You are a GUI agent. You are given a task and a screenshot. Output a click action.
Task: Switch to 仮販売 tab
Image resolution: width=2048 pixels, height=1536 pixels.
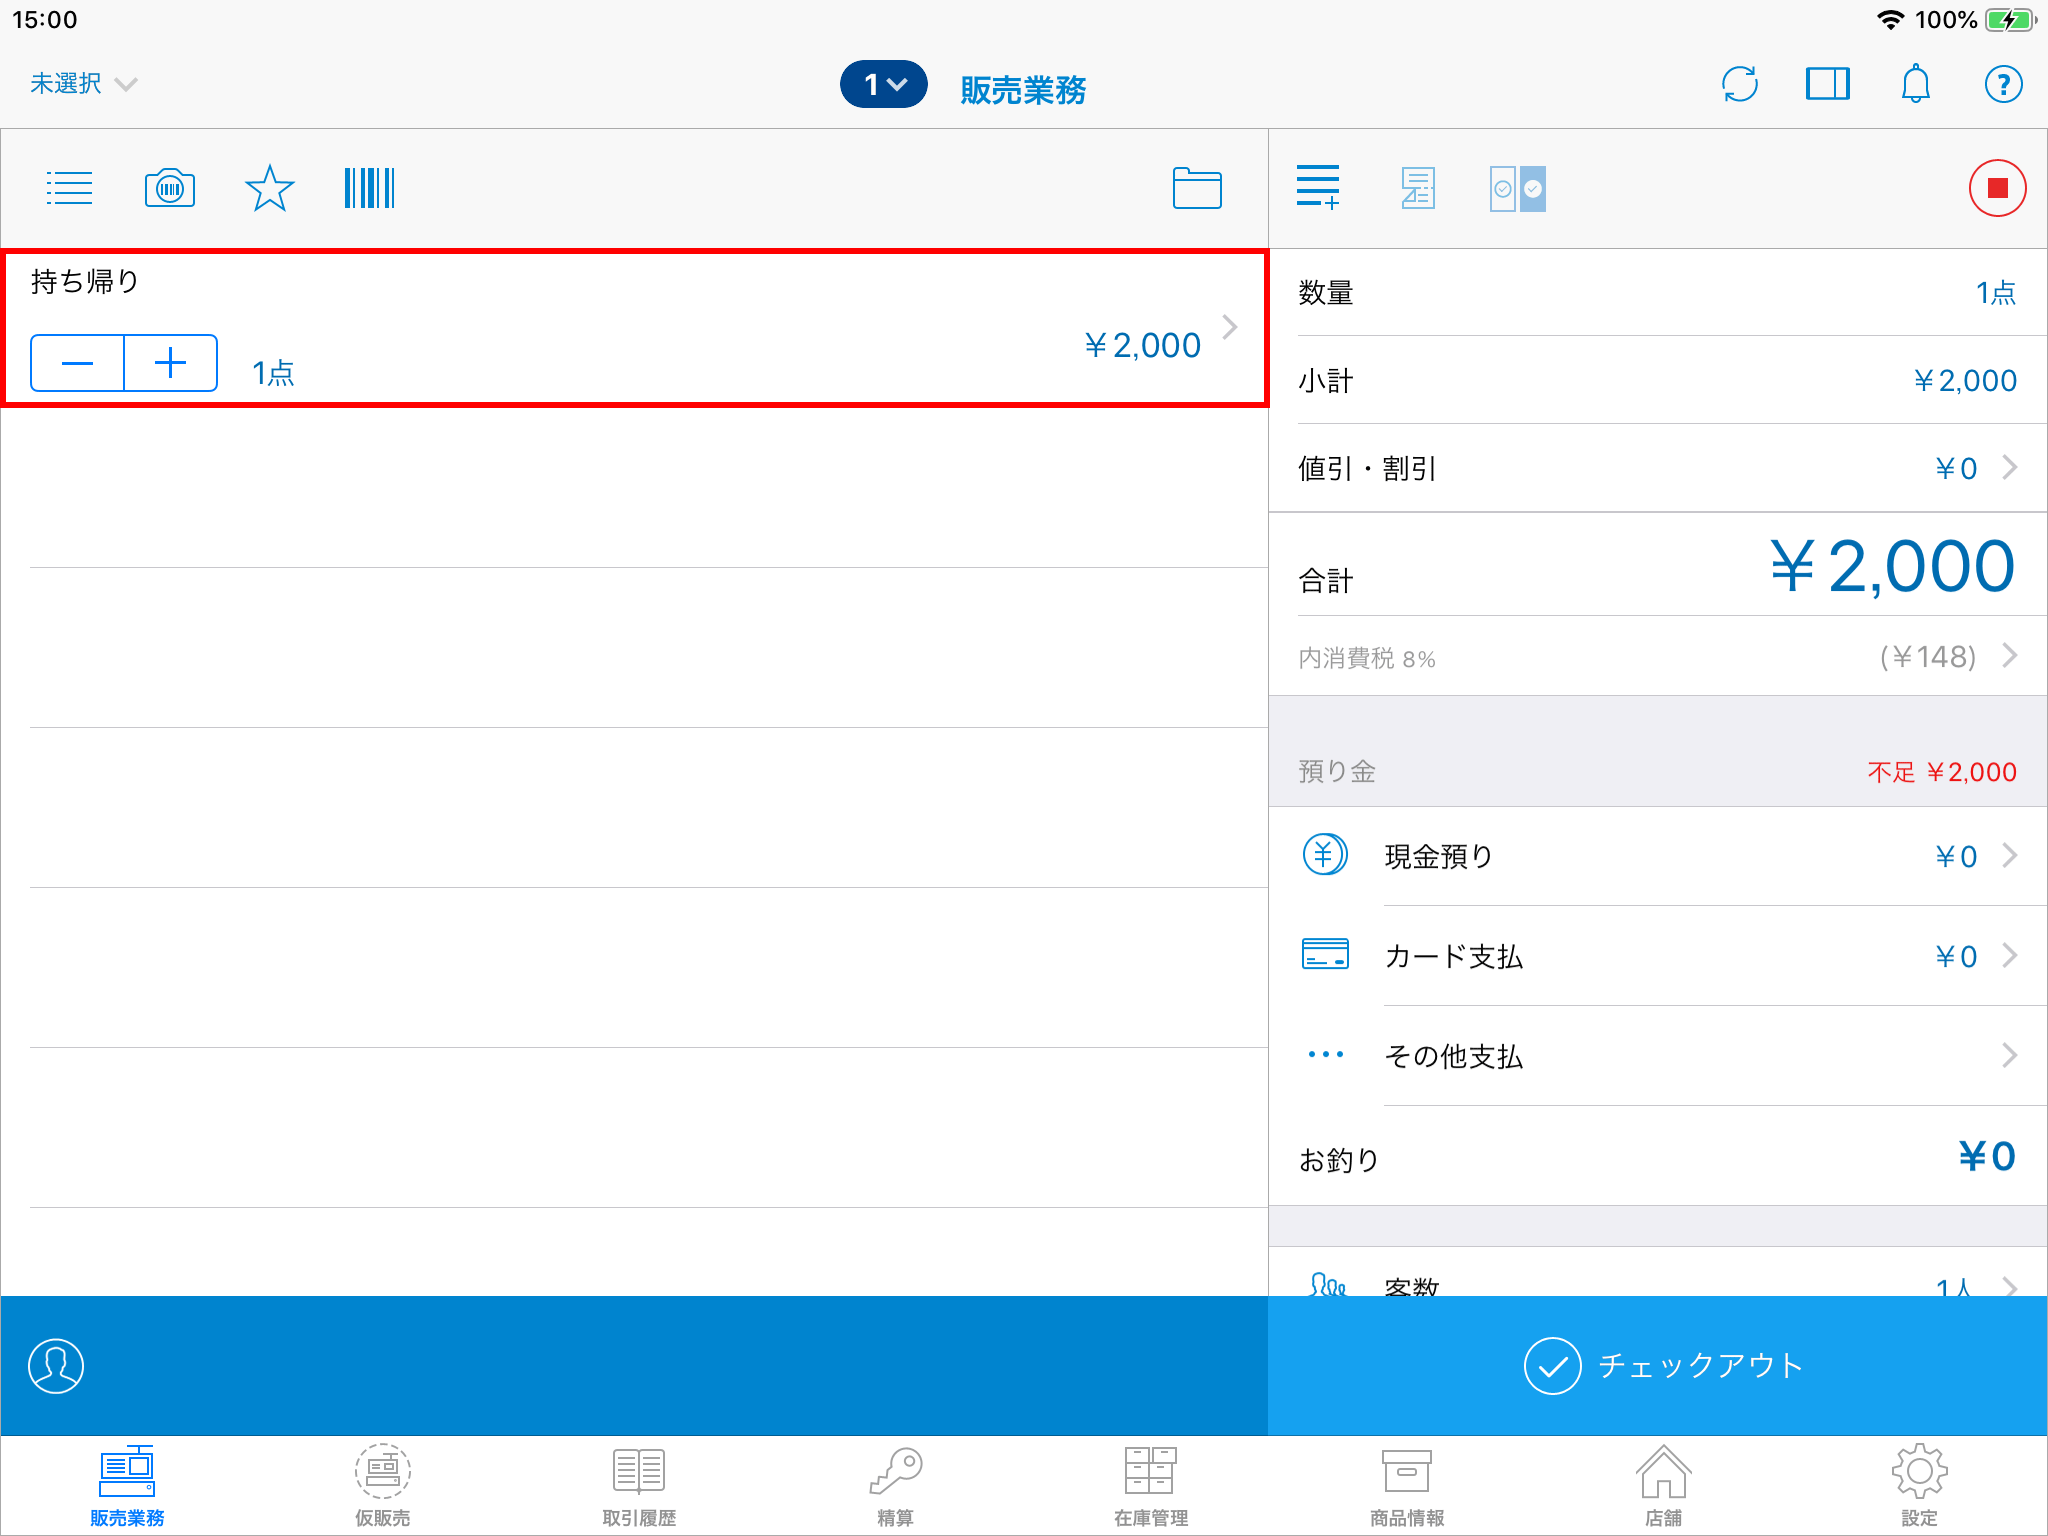(383, 1486)
